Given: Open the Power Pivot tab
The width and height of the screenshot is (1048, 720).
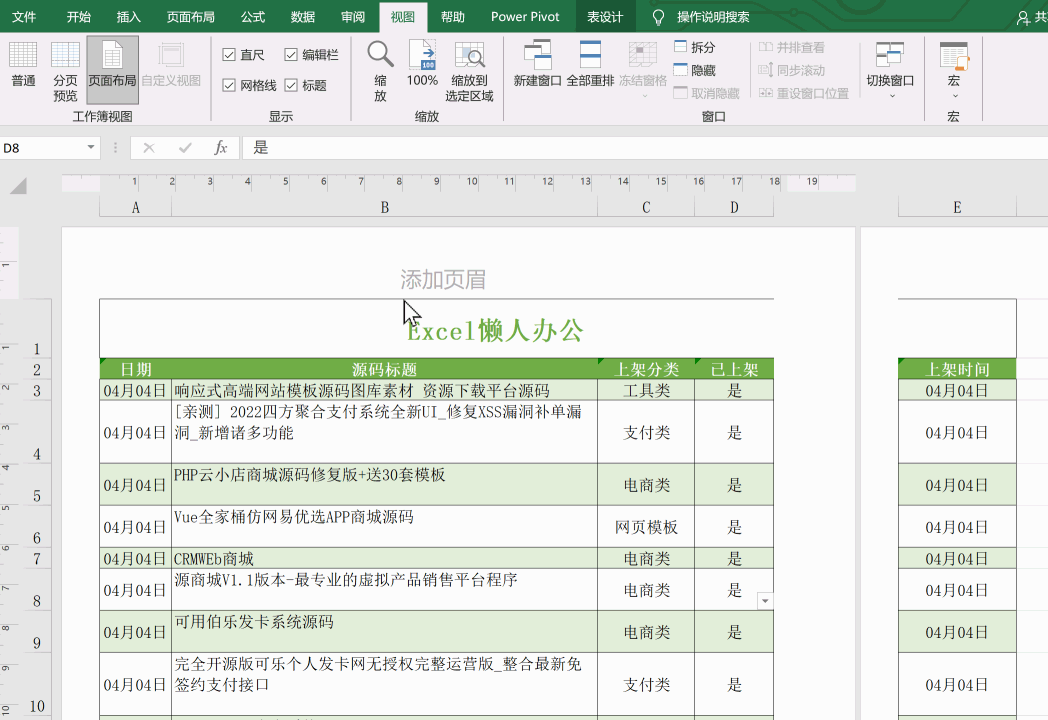Looking at the screenshot, I should 525,17.
